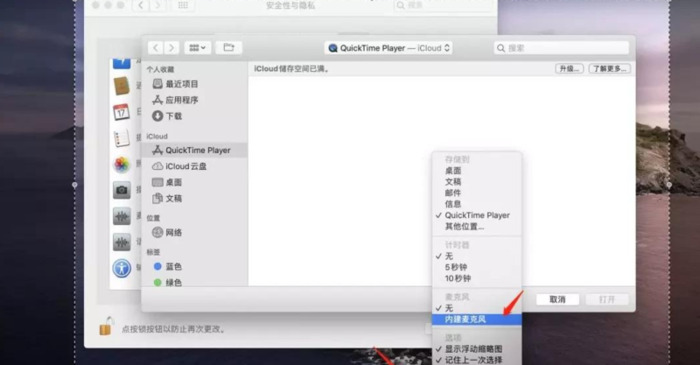
Task: Focus search field in 安全性与隐私 window
Action: tap(445, 5)
